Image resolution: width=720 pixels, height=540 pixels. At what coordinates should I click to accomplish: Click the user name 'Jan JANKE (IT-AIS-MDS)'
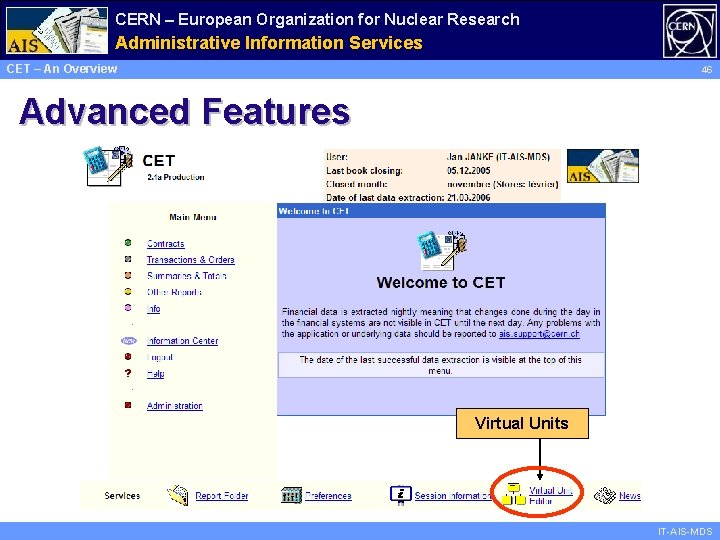tap(498, 157)
